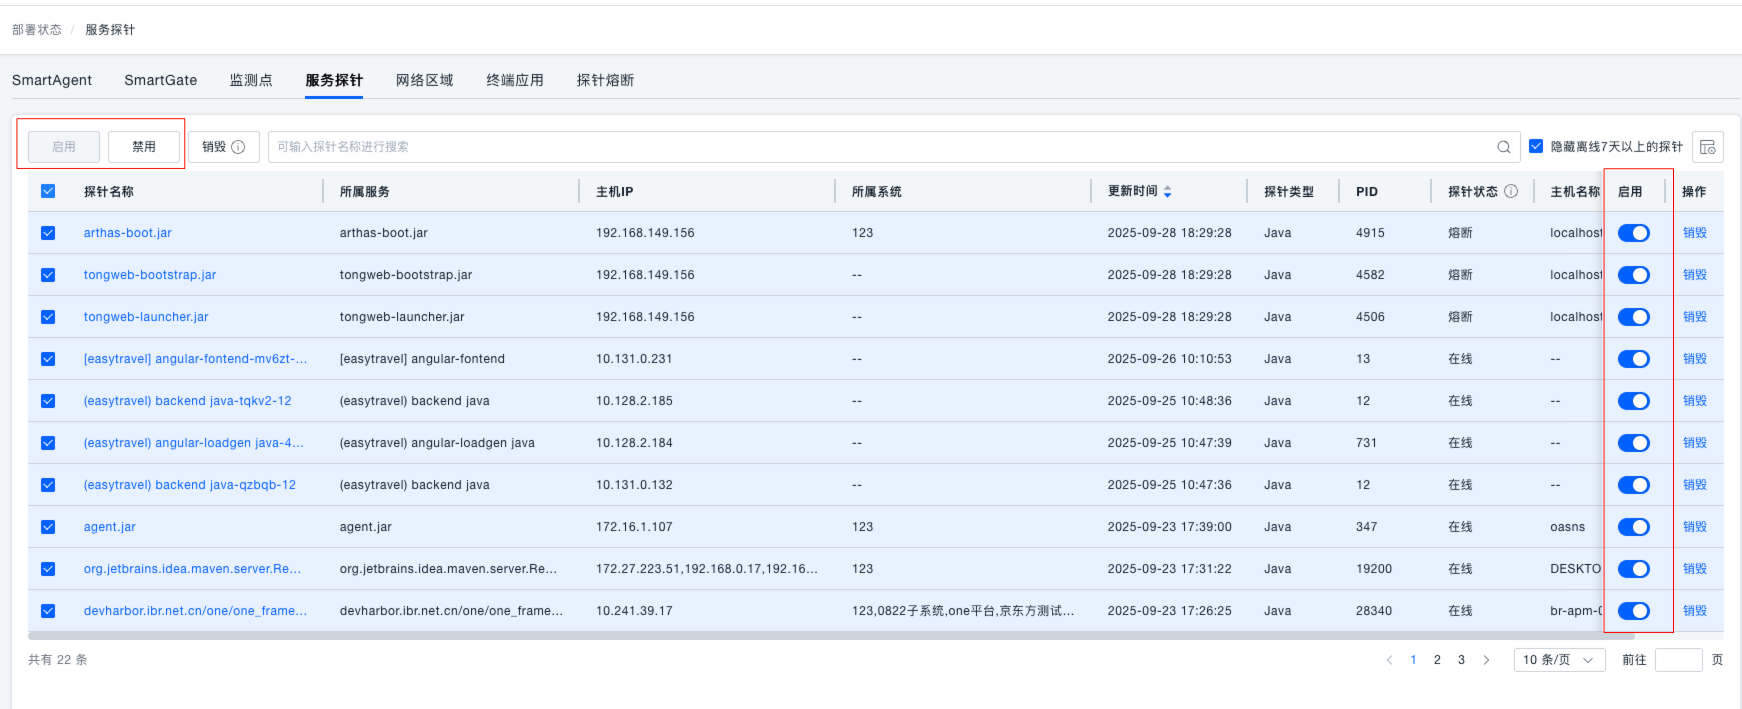The image size is (1742, 709).
Task: Click info icon beside 销毁 button
Action: tap(238, 147)
